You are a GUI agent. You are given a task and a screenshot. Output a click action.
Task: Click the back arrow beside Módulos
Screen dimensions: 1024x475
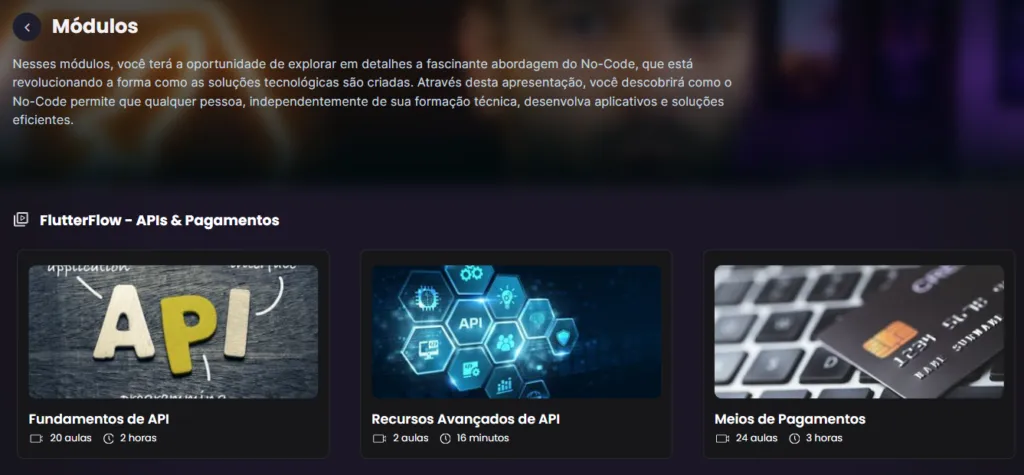[x=27, y=27]
